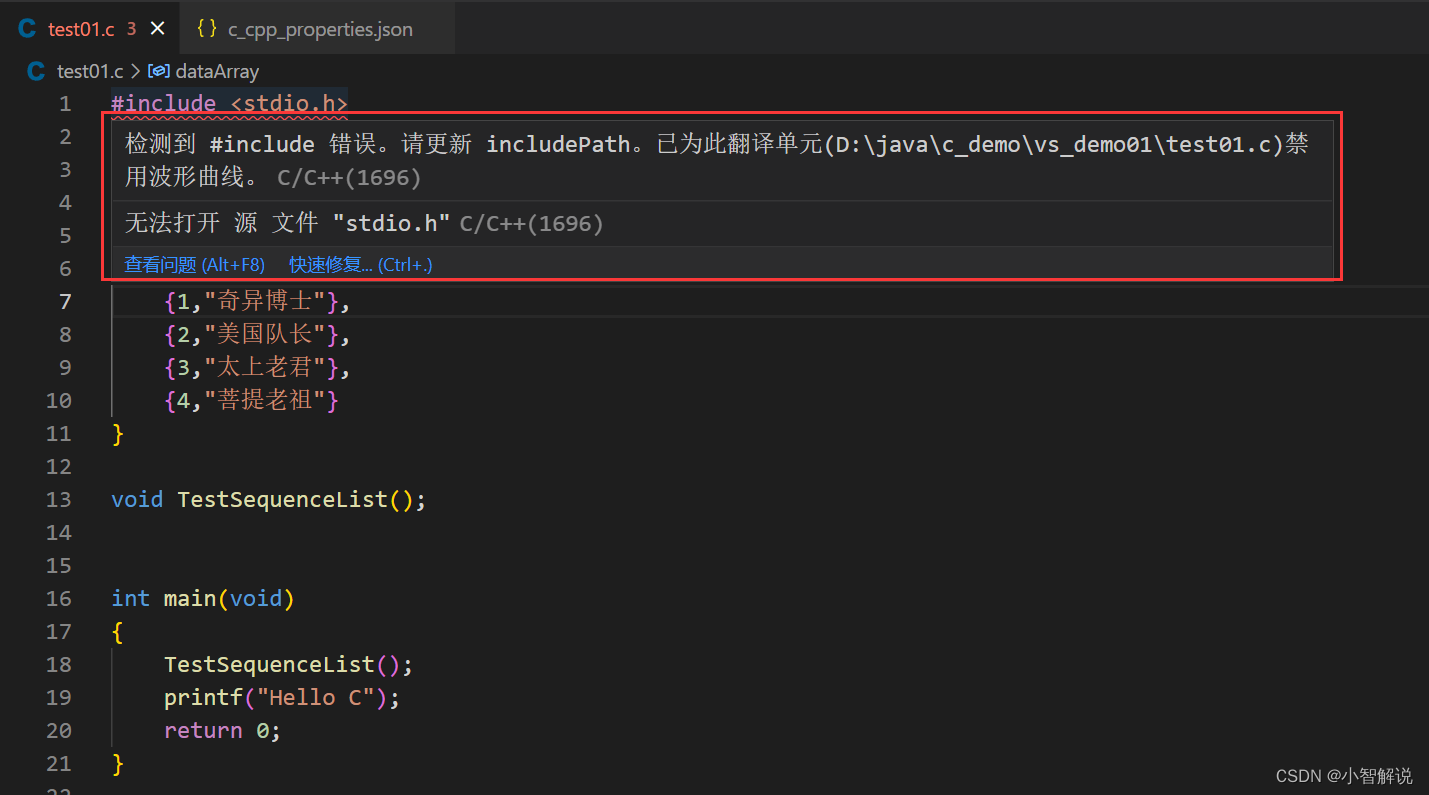Click the "stdio.h" text in the error message
The height and width of the screenshot is (795, 1429).
pyautogui.click(x=391, y=222)
